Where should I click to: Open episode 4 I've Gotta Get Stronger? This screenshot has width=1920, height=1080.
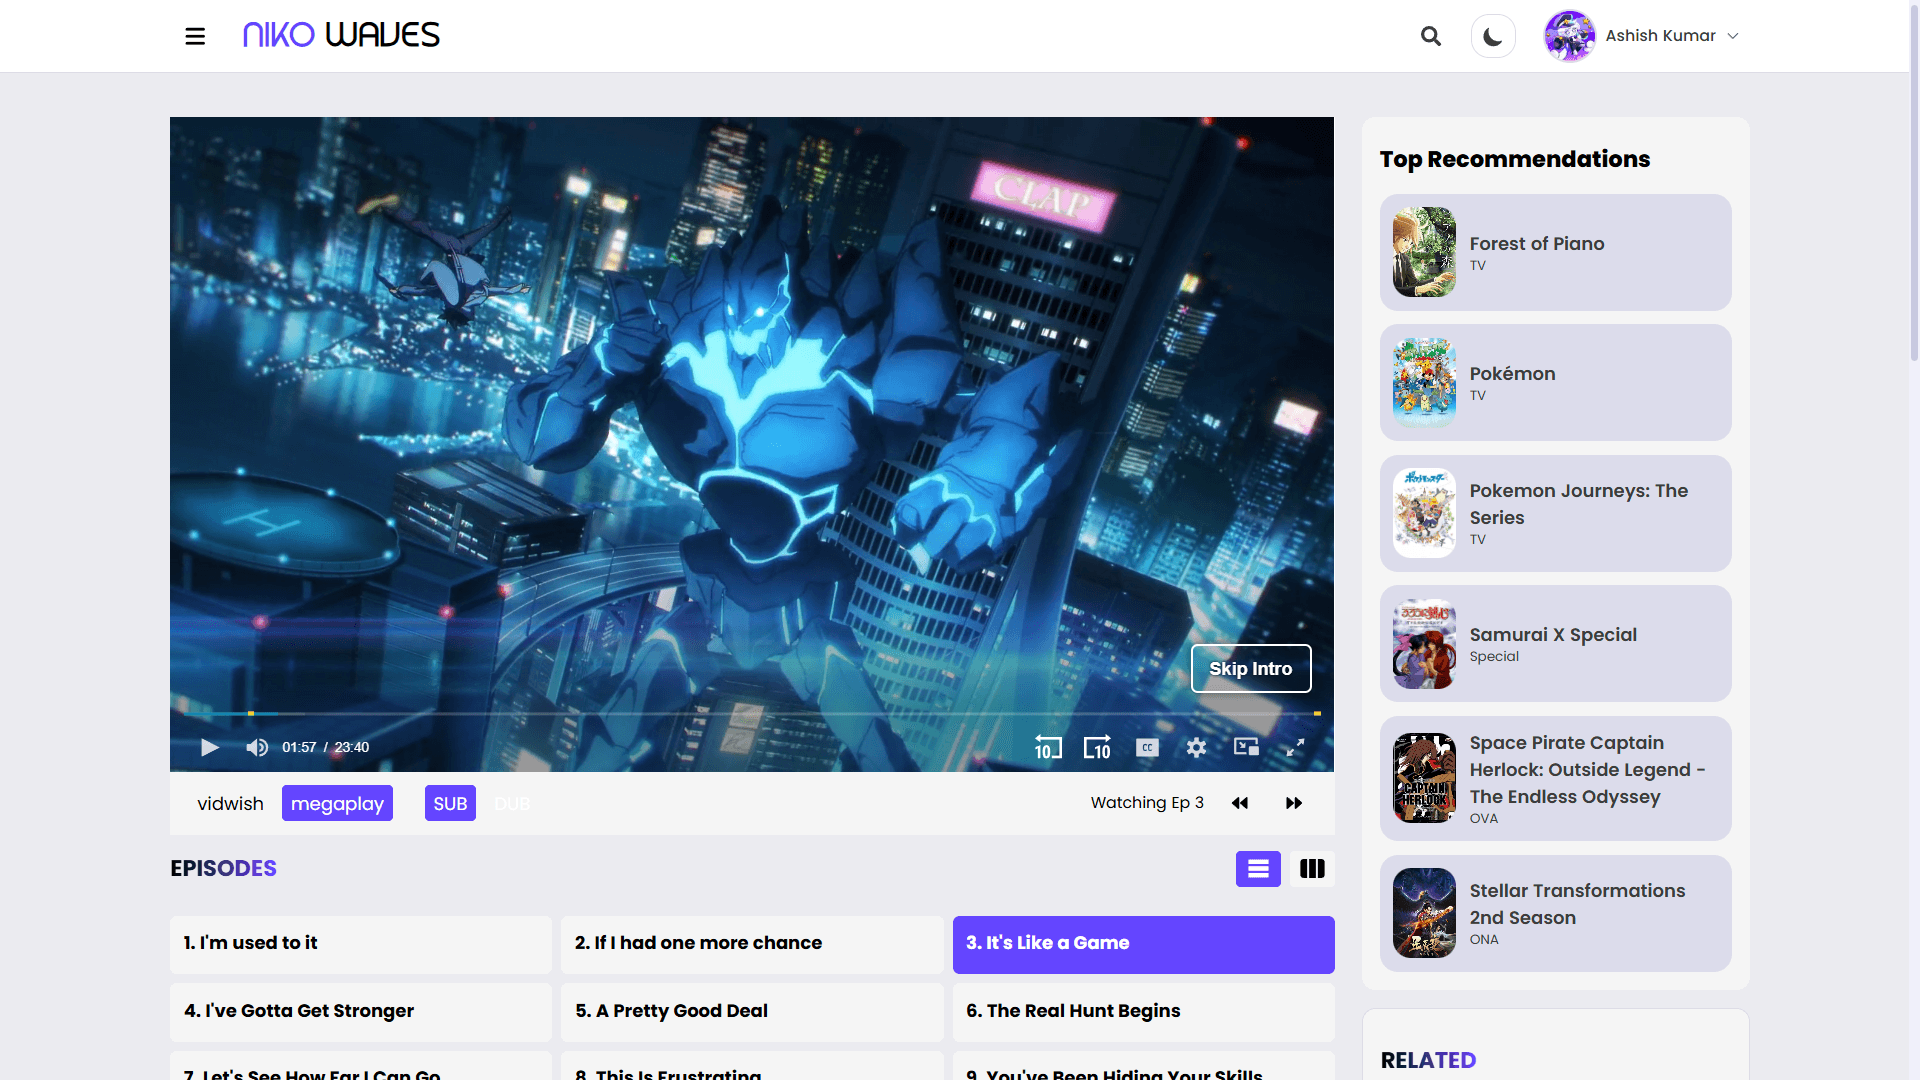coord(361,1011)
